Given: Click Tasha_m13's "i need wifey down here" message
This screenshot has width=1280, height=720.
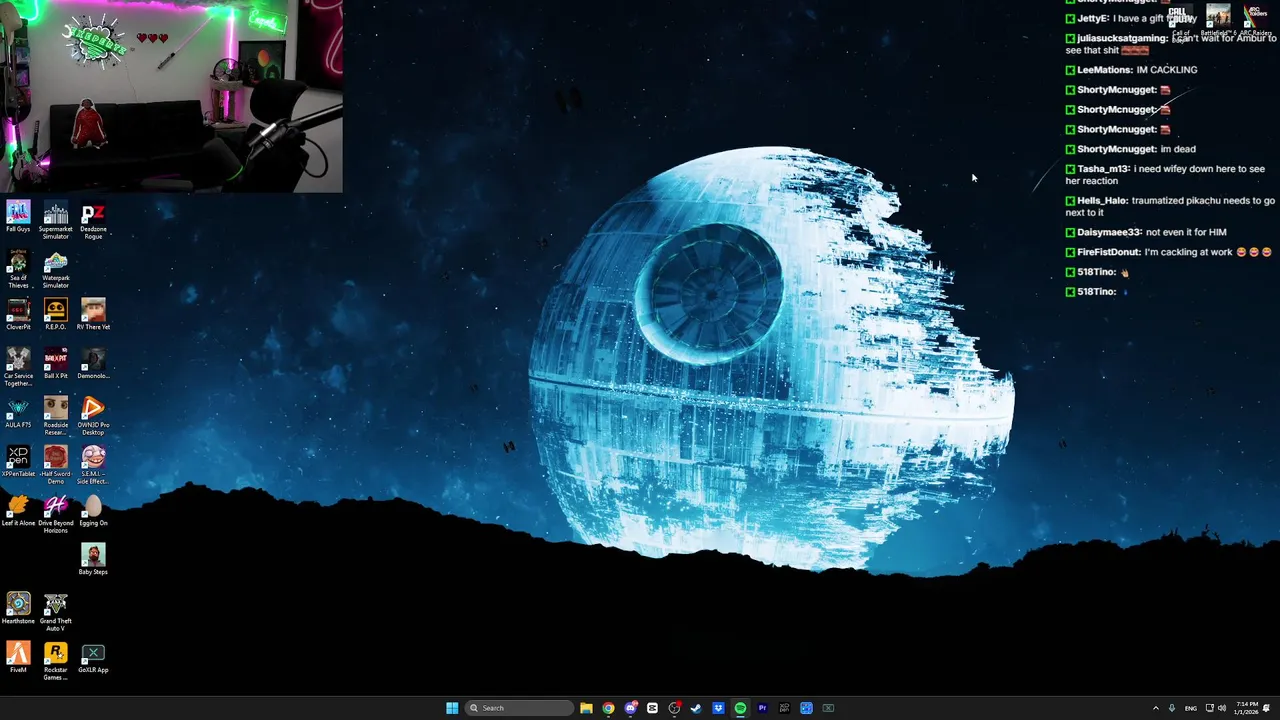Looking at the screenshot, I should tap(1165, 175).
